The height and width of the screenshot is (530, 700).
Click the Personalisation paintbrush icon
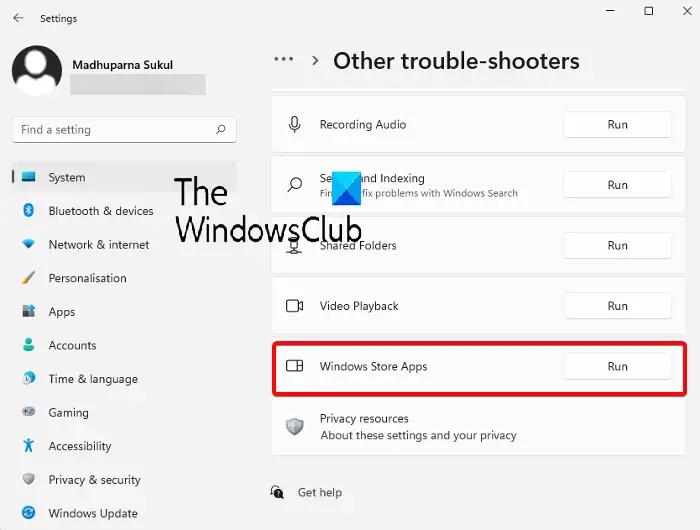click(x=29, y=278)
